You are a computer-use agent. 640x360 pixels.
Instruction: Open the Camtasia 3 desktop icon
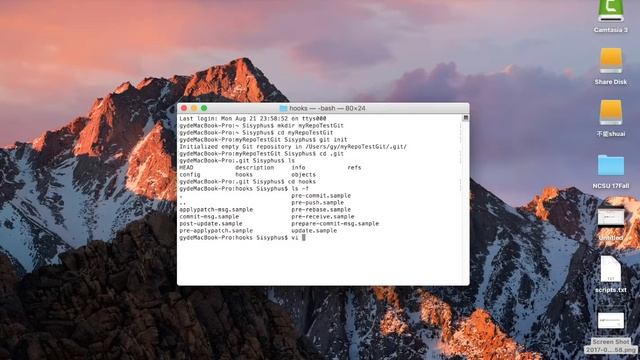(x=611, y=11)
